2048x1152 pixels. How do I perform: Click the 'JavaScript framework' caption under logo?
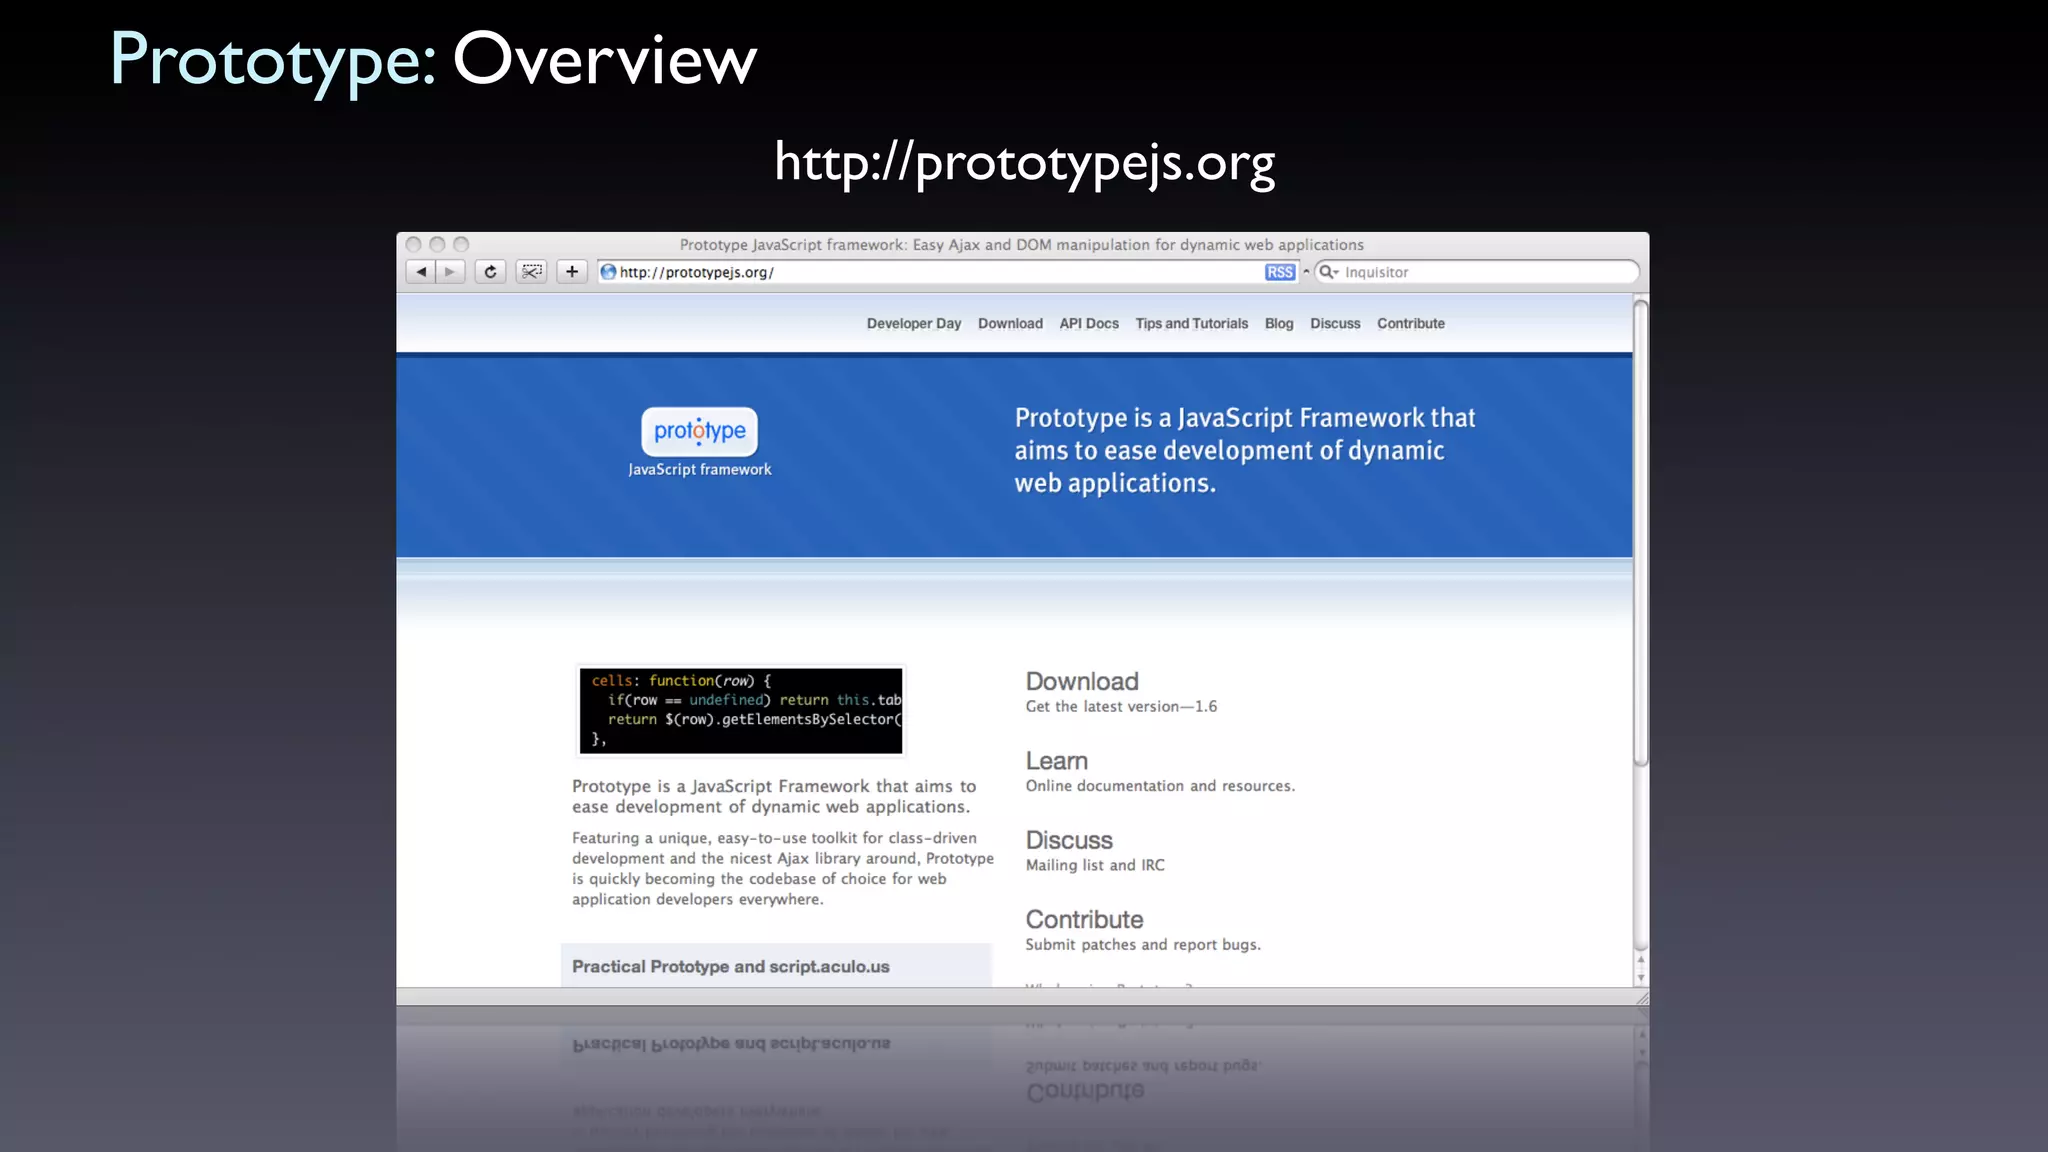click(700, 470)
